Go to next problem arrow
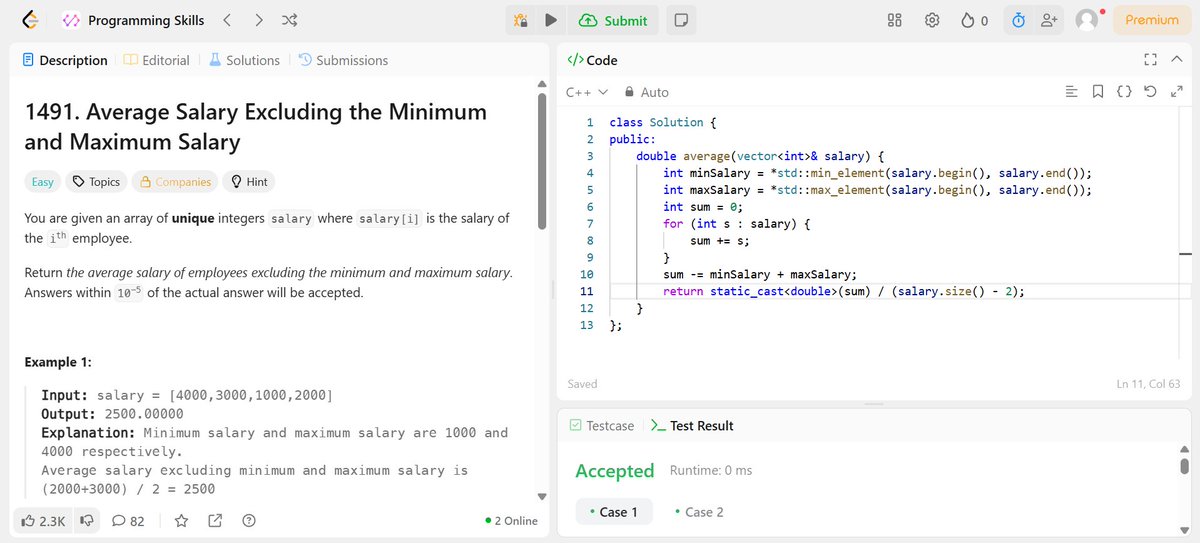This screenshot has height=543, width=1200. [259, 20]
